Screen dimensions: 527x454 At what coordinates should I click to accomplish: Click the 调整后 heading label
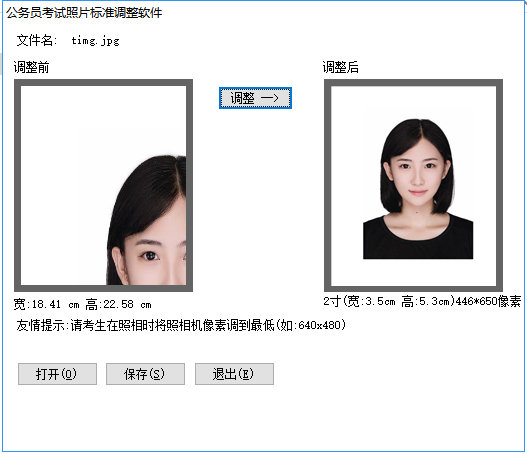tap(340, 67)
